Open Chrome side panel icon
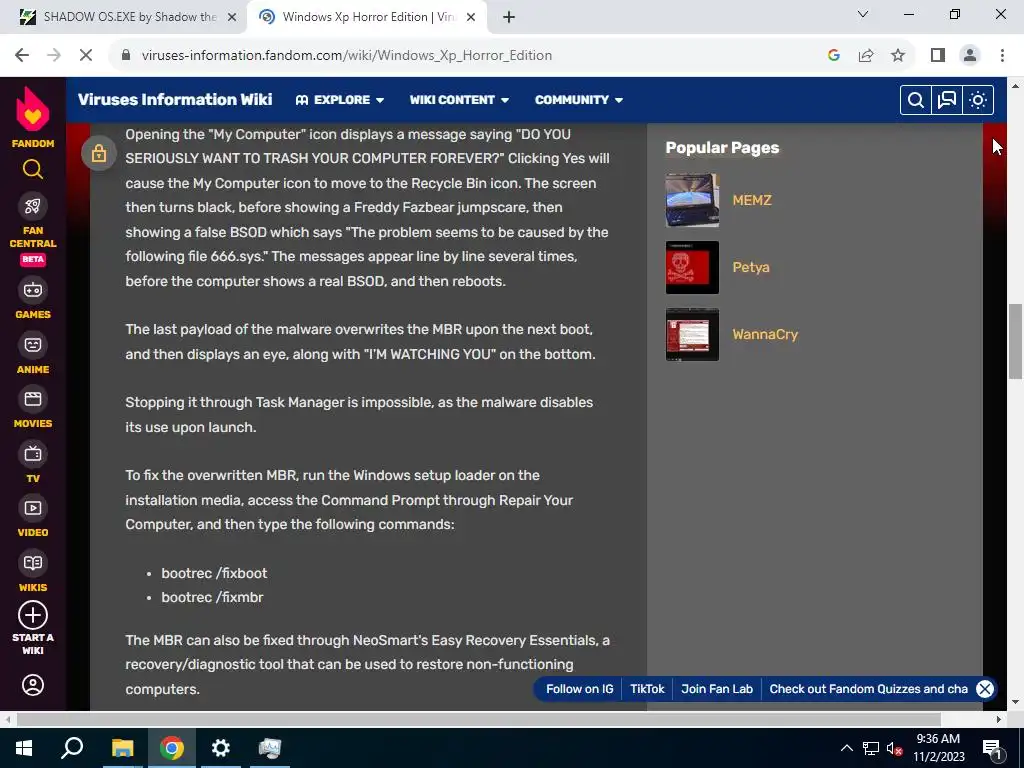The image size is (1024, 768). pos(938,56)
